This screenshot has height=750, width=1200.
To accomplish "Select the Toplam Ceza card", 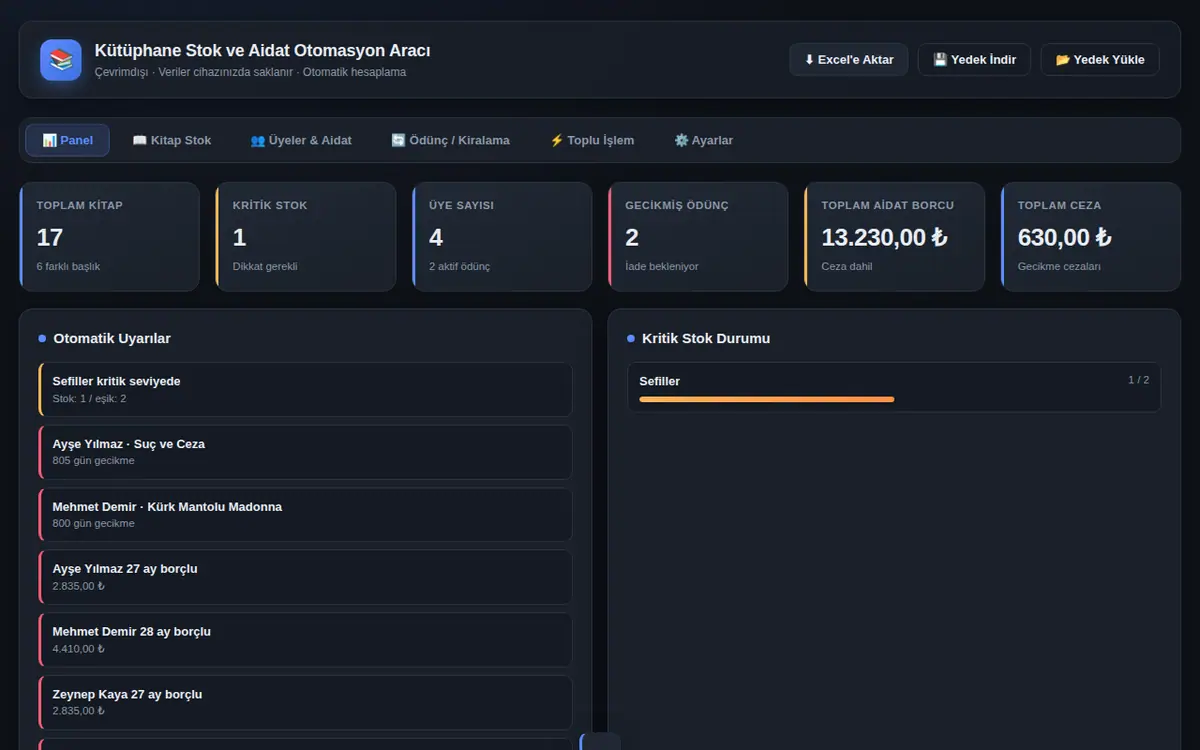I will click(1091, 237).
